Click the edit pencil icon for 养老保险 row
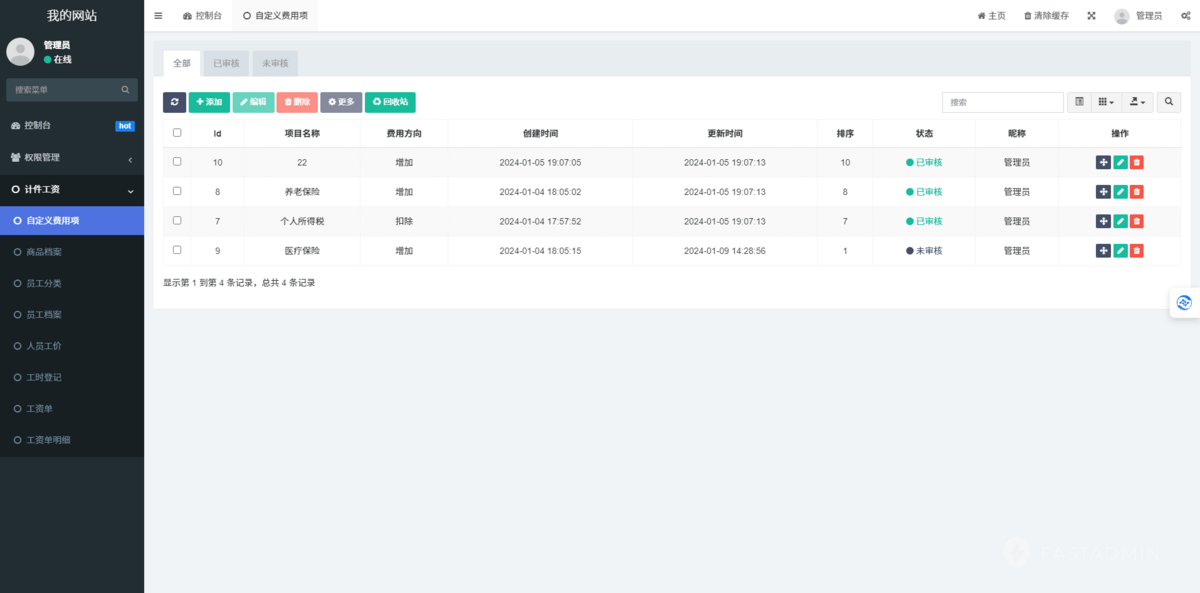 1120,192
